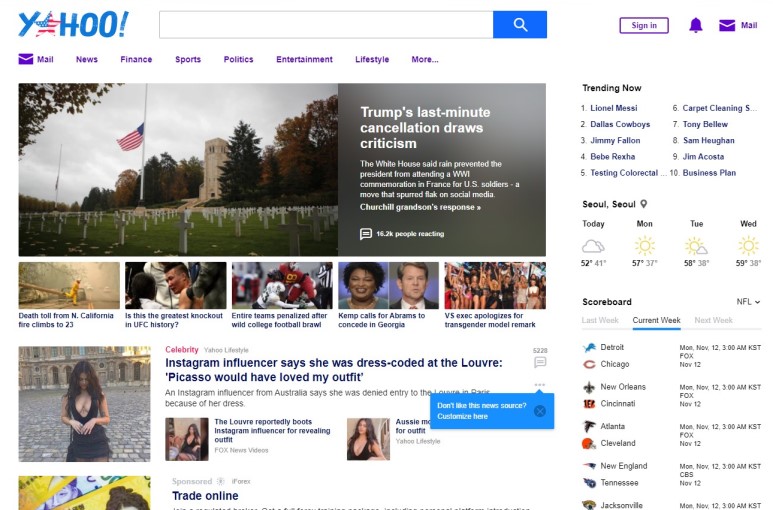
Task: Open trending topic Bebe Rexha
Action: coord(612,157)
